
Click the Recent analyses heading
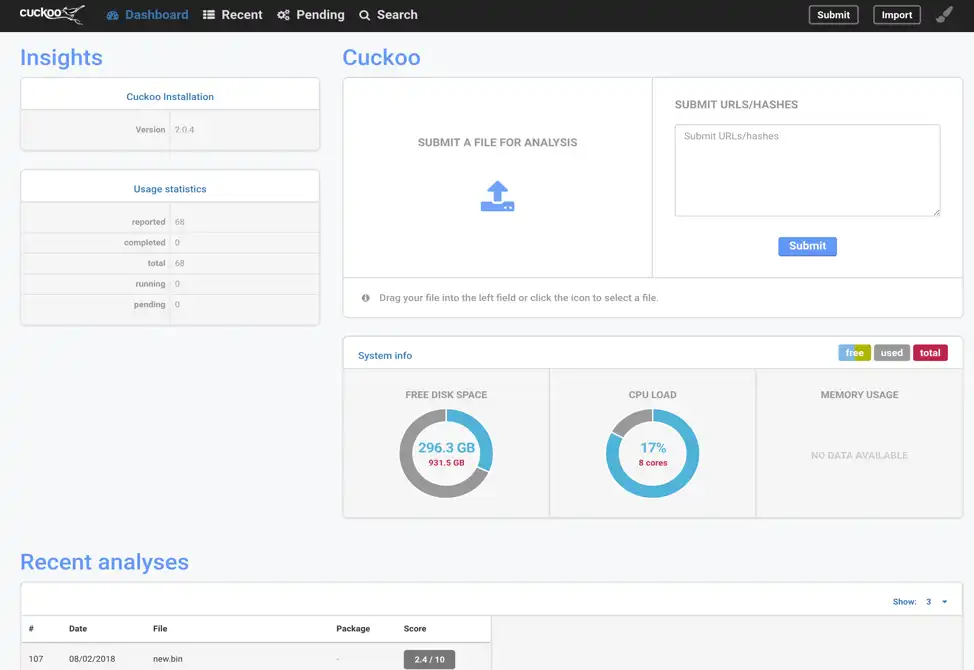[x=104, y=562]
